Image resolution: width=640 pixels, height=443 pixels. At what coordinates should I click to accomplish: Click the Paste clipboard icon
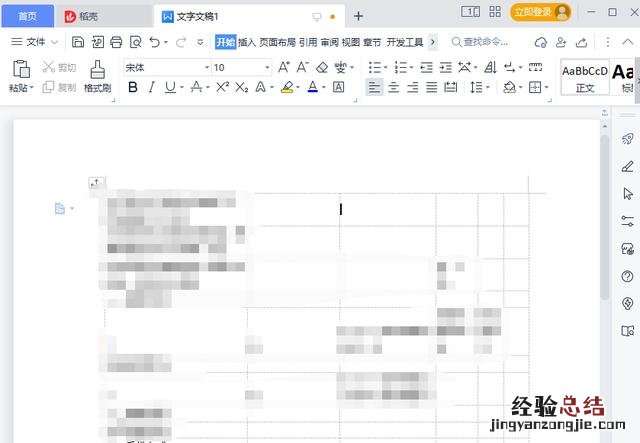coord(21,69)
